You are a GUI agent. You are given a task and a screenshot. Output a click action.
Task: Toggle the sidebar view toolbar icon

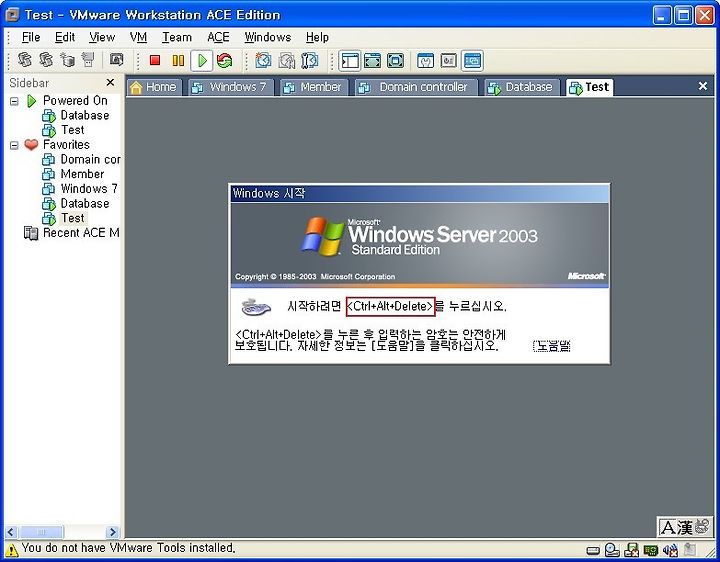point(350,61)
